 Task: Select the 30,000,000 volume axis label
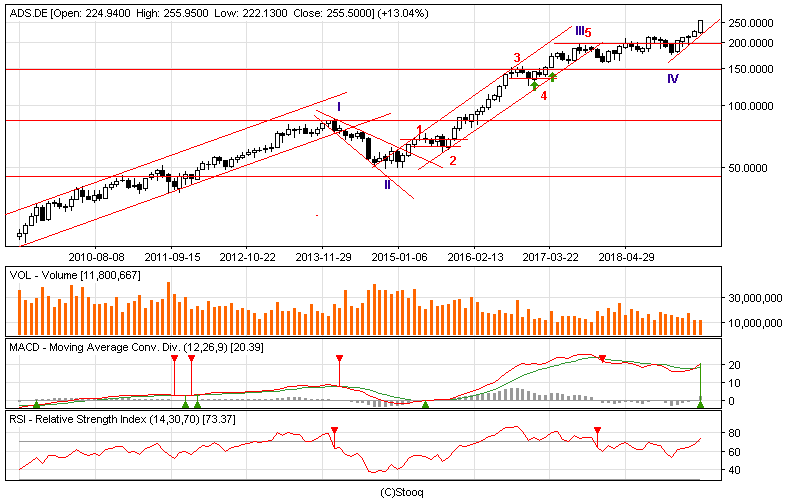click(x=755, y=298)
